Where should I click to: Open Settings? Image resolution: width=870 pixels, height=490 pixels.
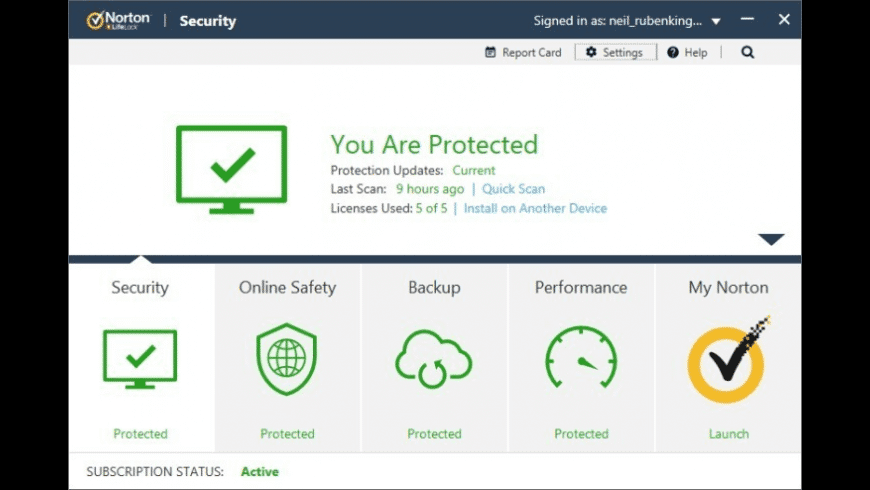(x=614, y=53)
